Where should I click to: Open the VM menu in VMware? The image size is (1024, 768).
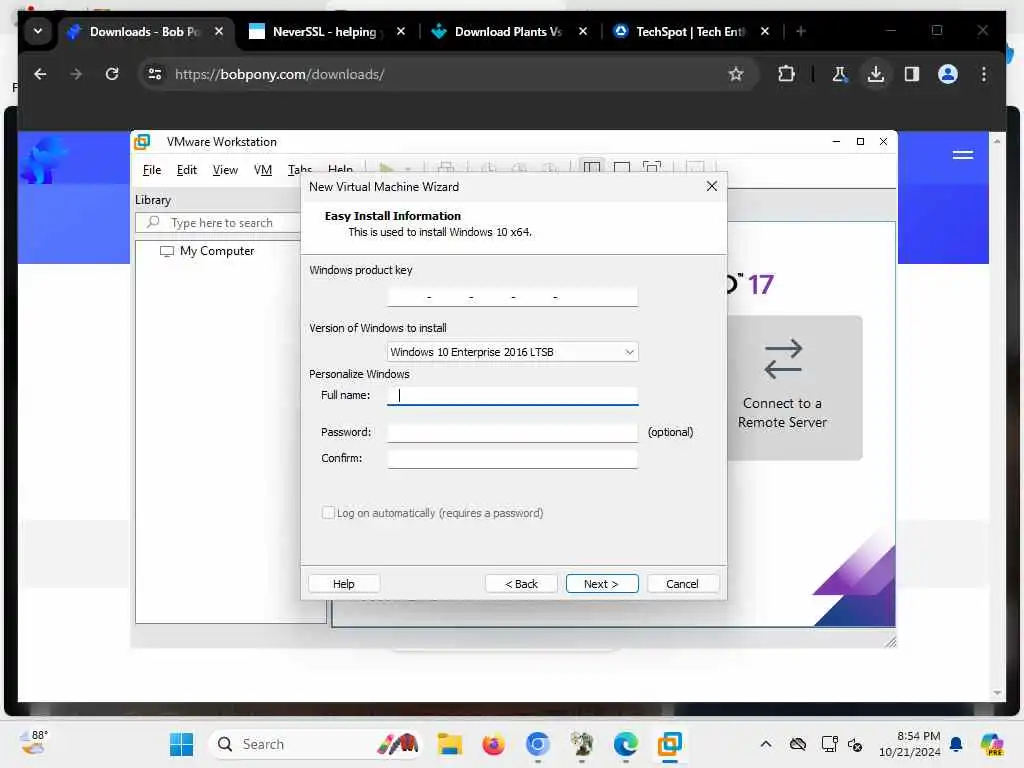[x=263, y=170]
